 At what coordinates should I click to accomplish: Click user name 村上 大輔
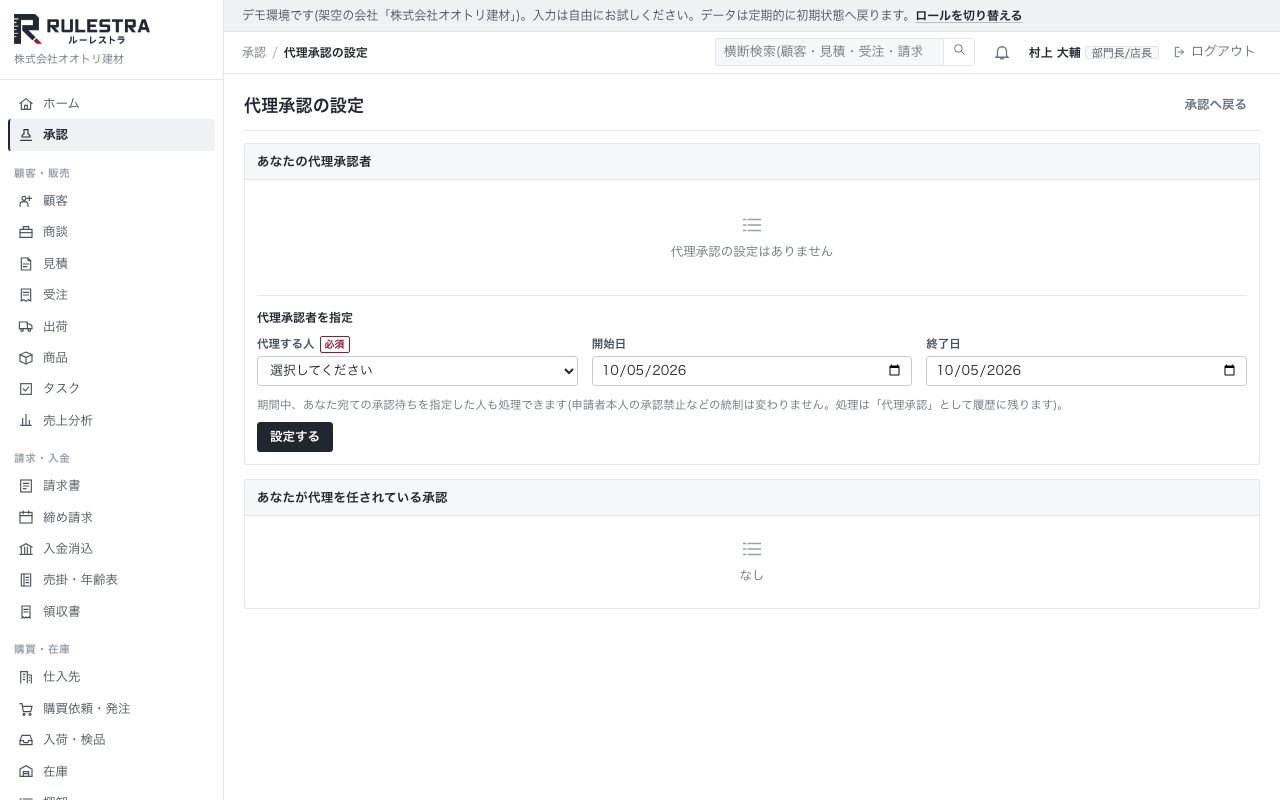coord(1054,53)
